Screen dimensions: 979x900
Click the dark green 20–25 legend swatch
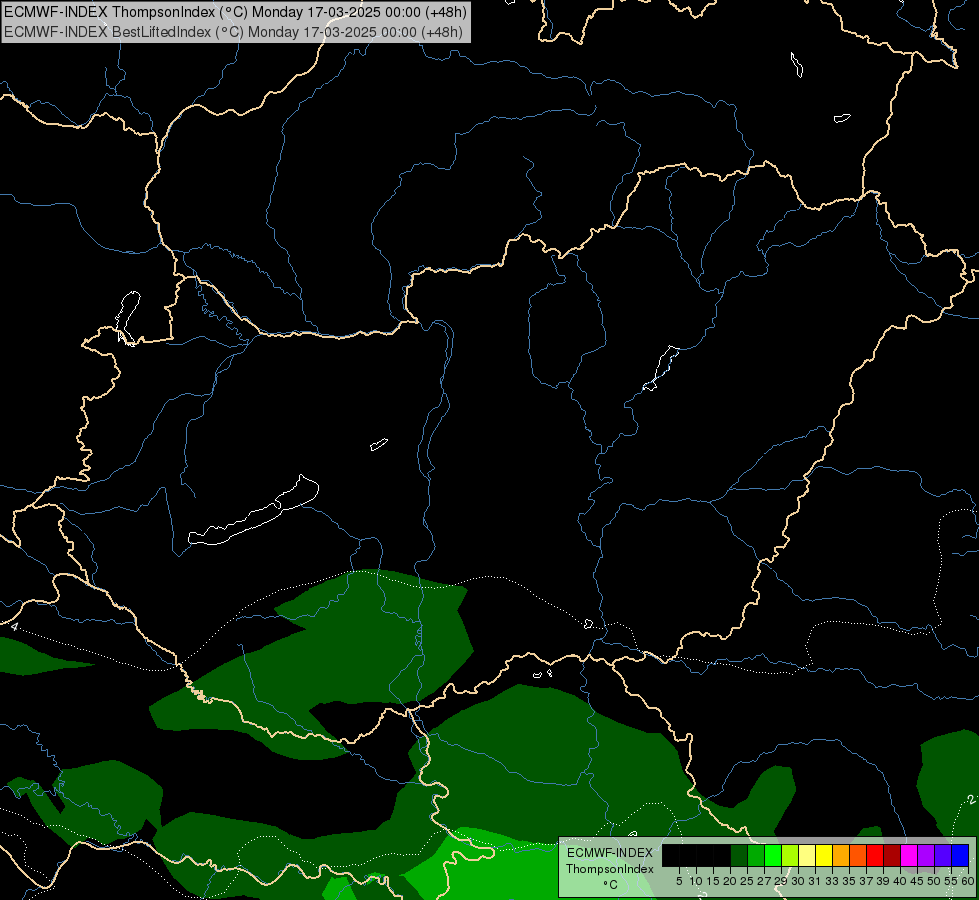(739, 855)
